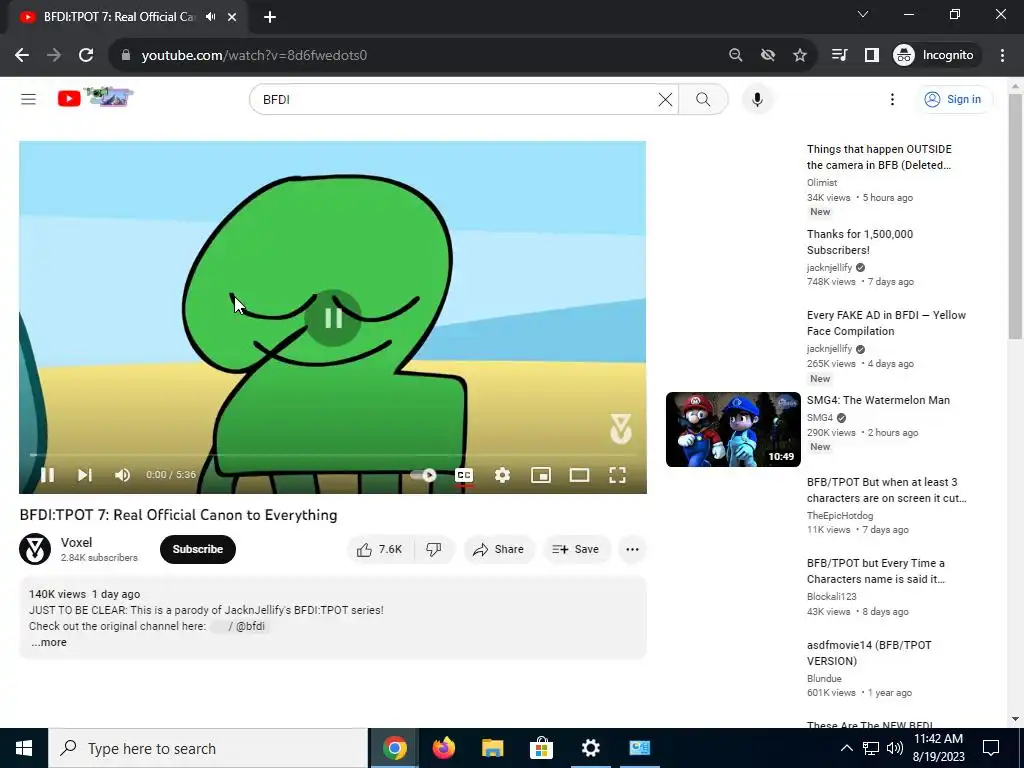Click the address bar URL

point(254,55)
